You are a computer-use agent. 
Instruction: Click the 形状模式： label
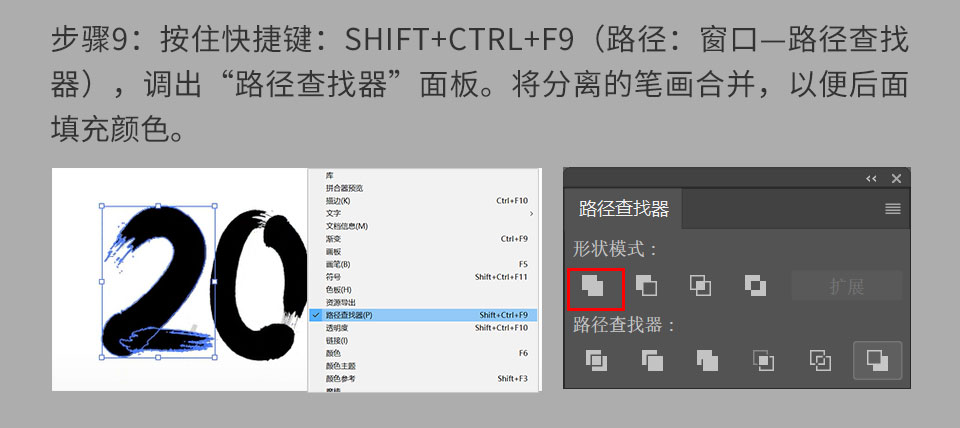pos(615,249)
